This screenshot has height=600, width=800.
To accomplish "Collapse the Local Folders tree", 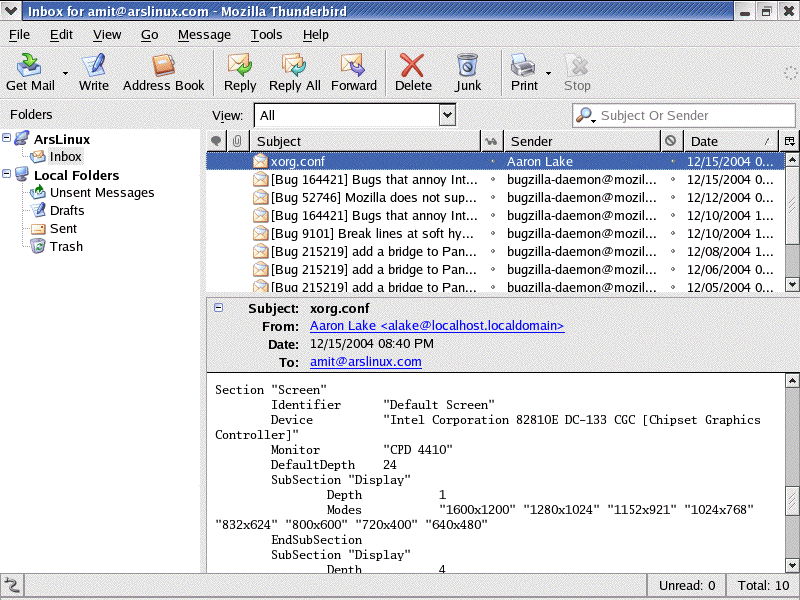I will (x=8, y=175).
